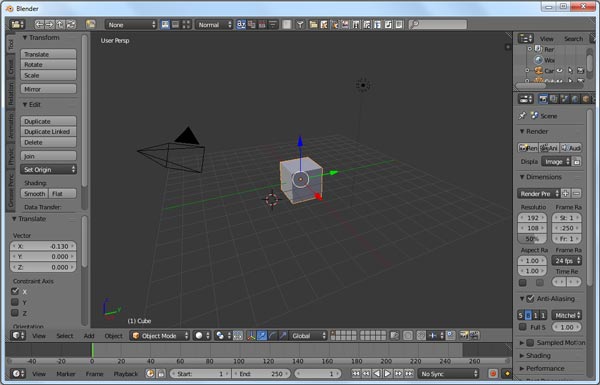Open the Global orientation dropdown

click(308, 336)
